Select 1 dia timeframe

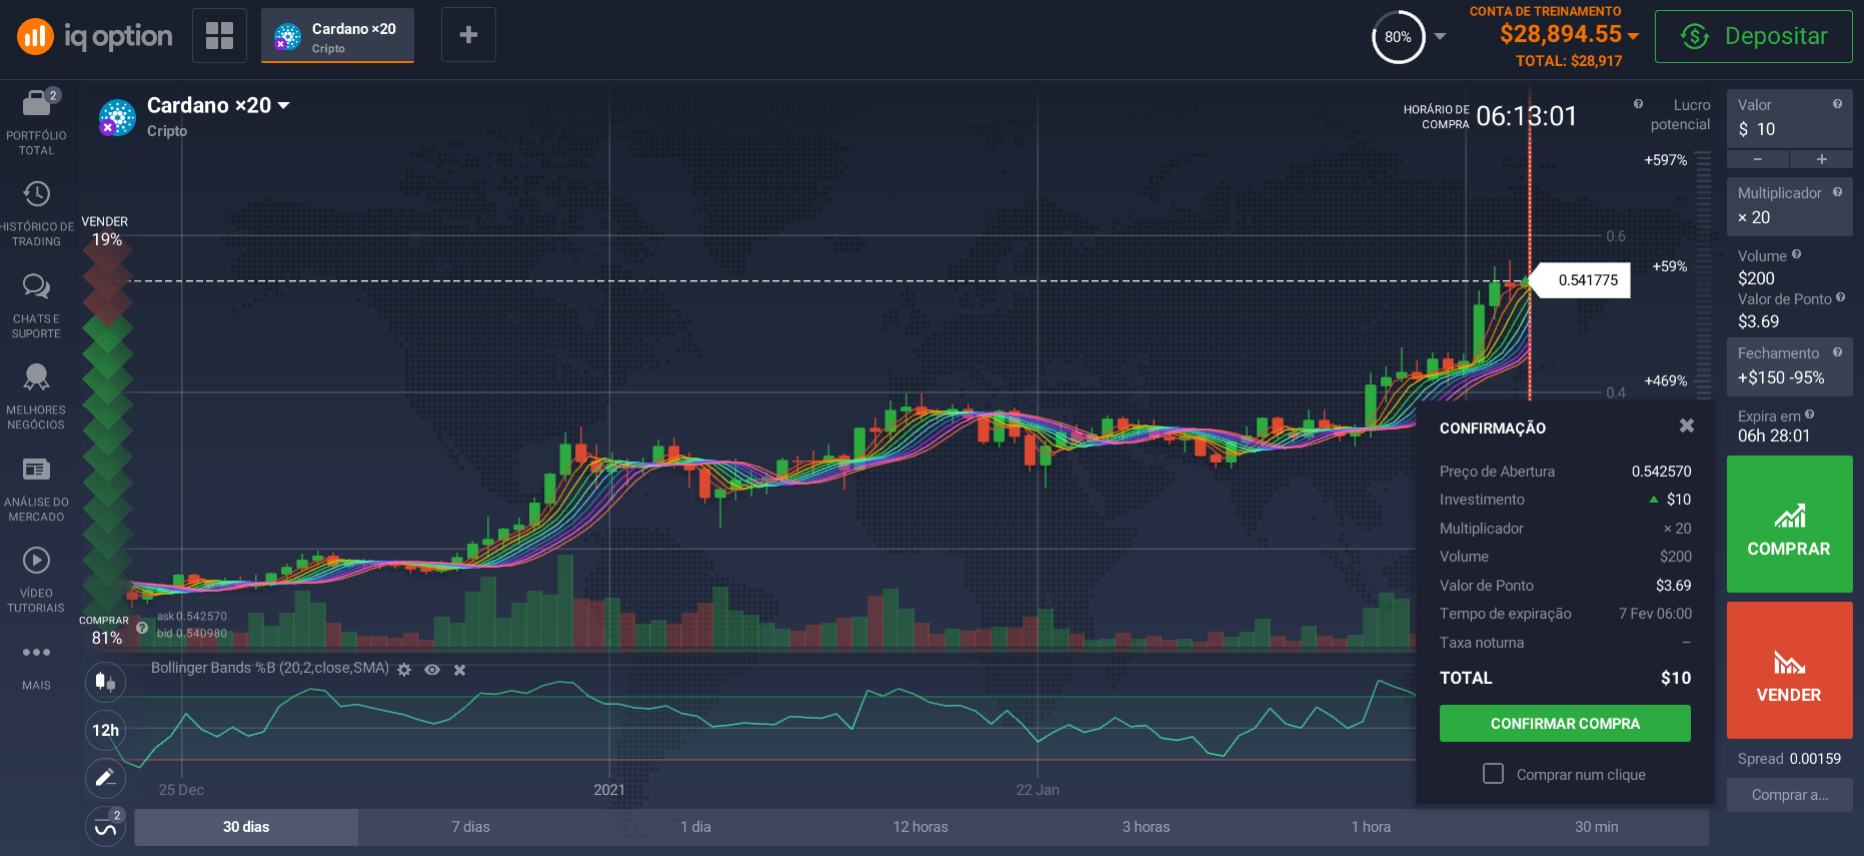click(696, 827)
